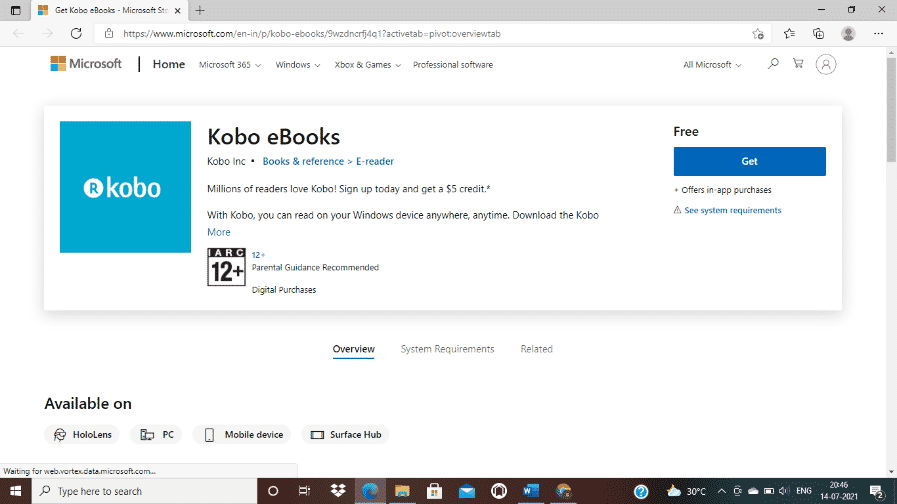Expand the Microsoft 365 menu

[229, 65]
